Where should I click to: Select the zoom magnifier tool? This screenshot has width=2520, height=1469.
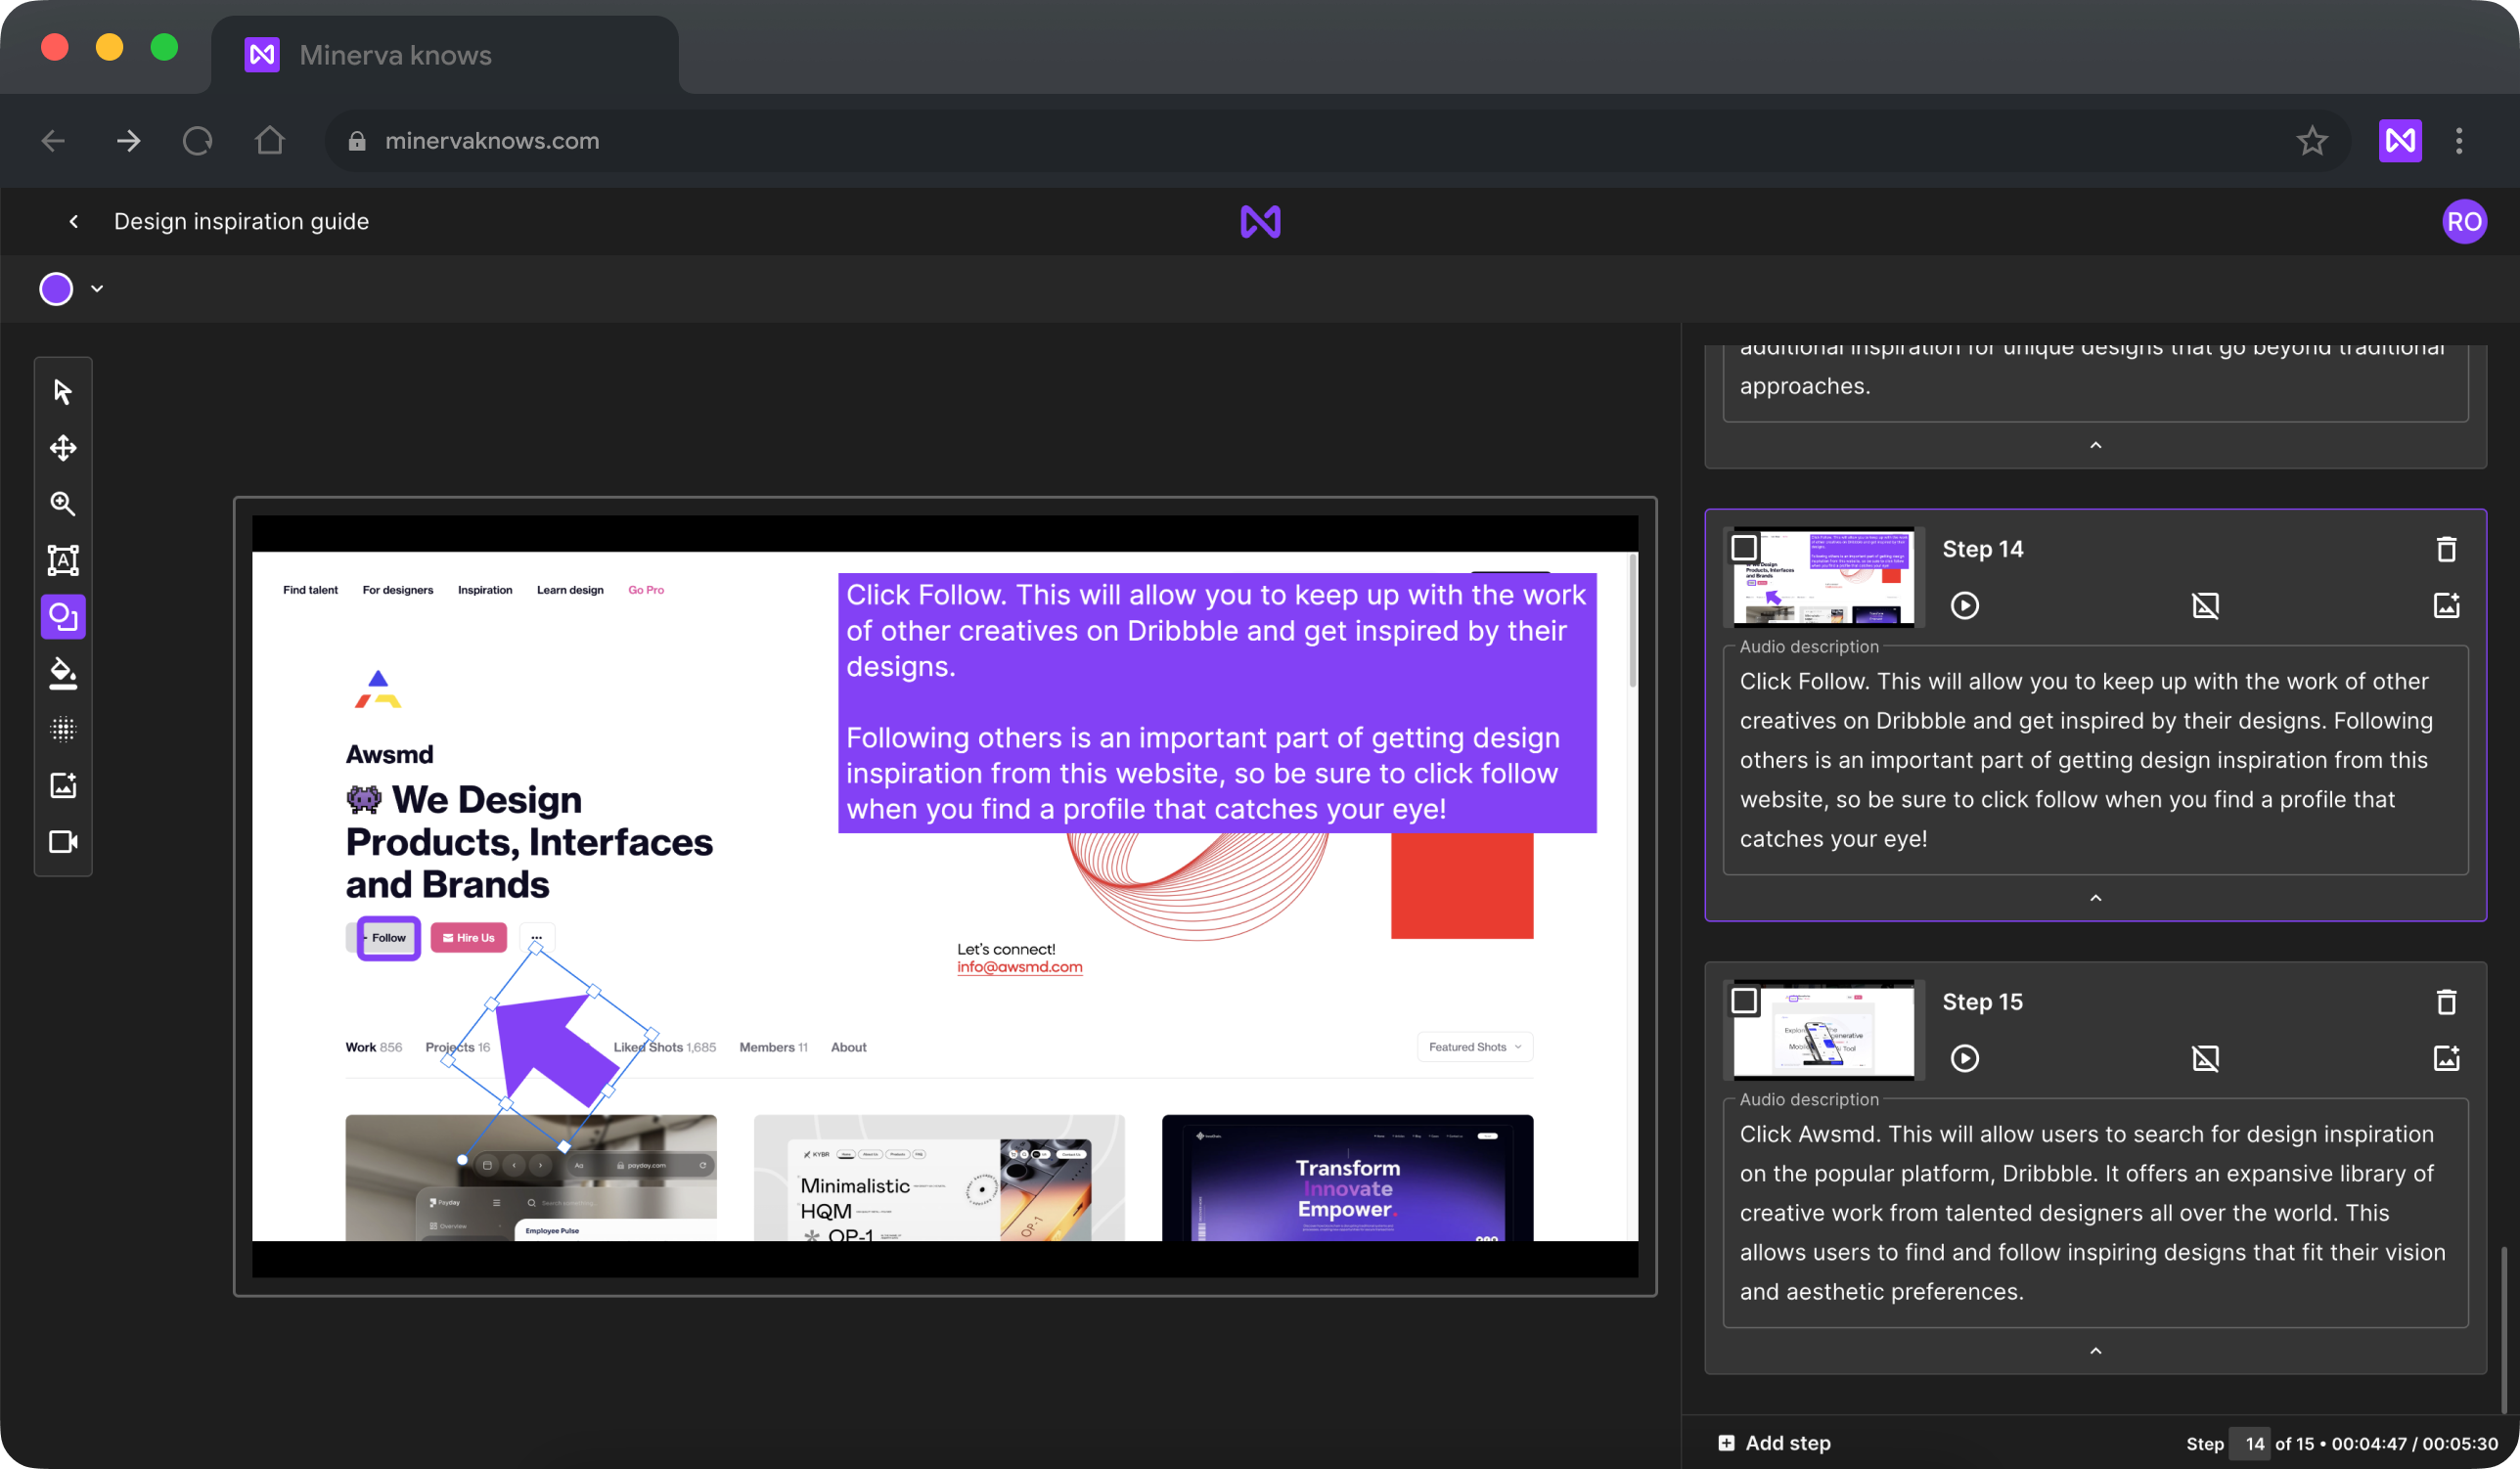[x=63, y=504]
